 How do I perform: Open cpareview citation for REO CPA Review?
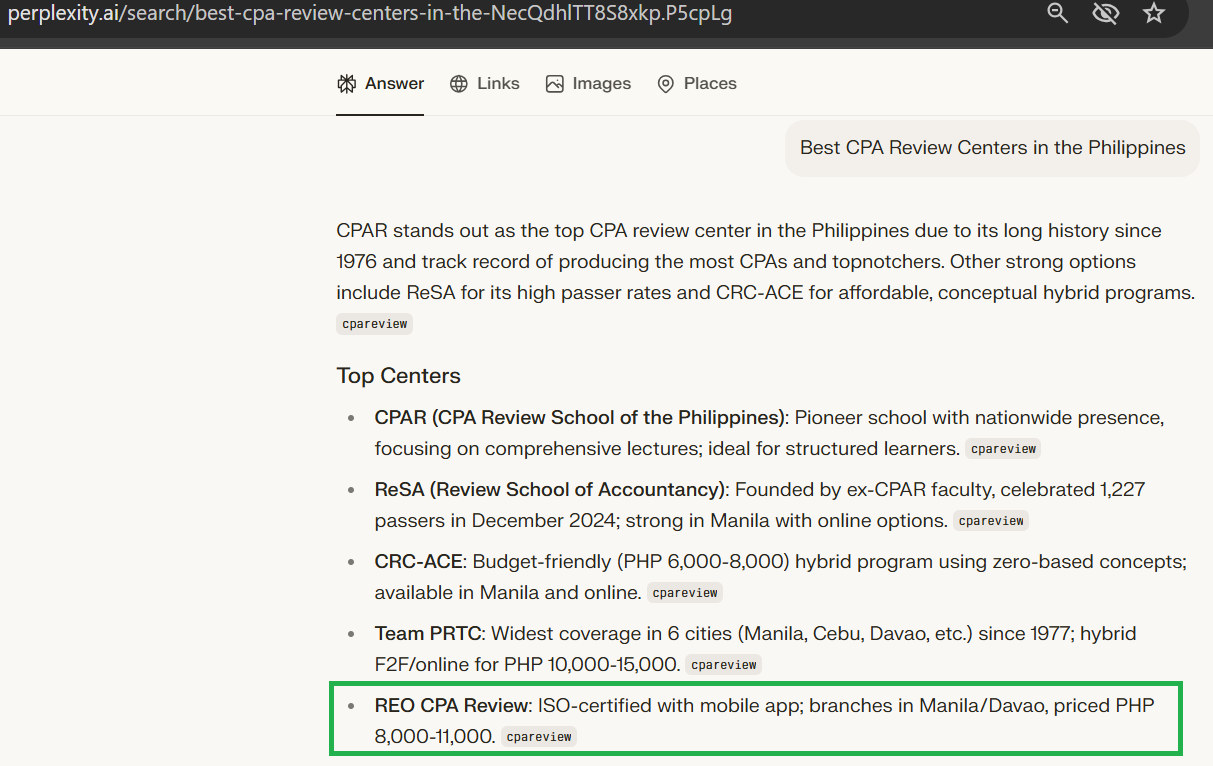(539, 737)
